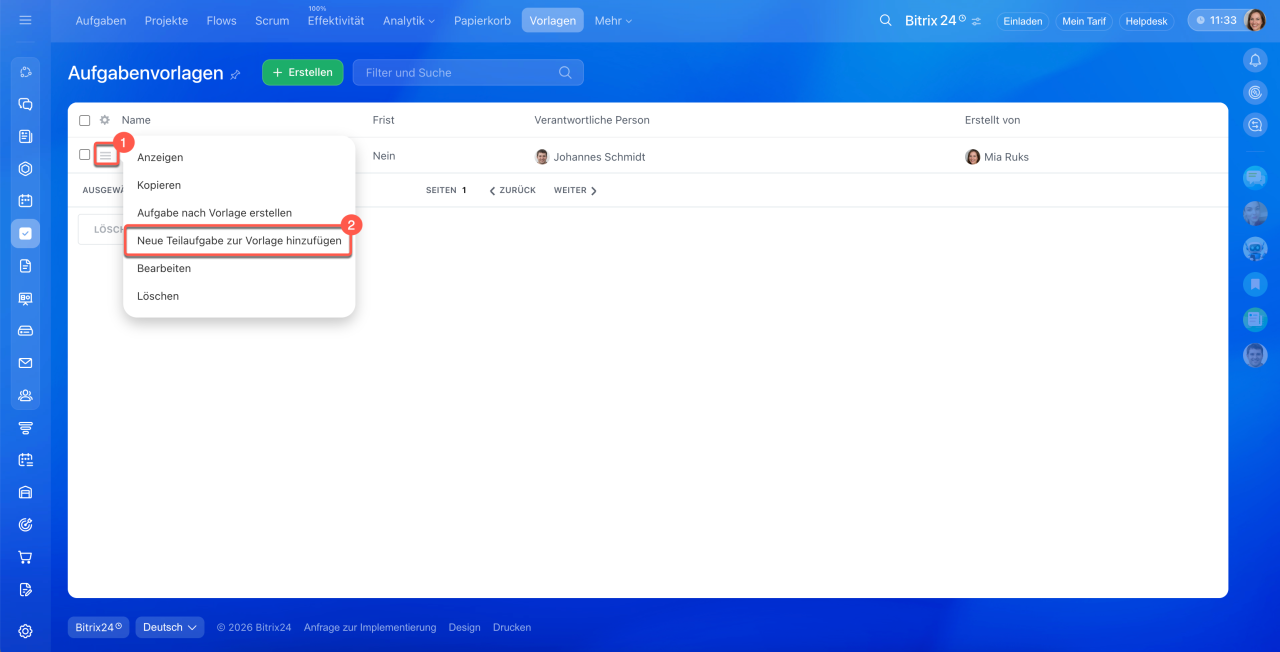Open Anfrage zur Implementierung link
The image size is (1280, 652).
tap(370, 628)
